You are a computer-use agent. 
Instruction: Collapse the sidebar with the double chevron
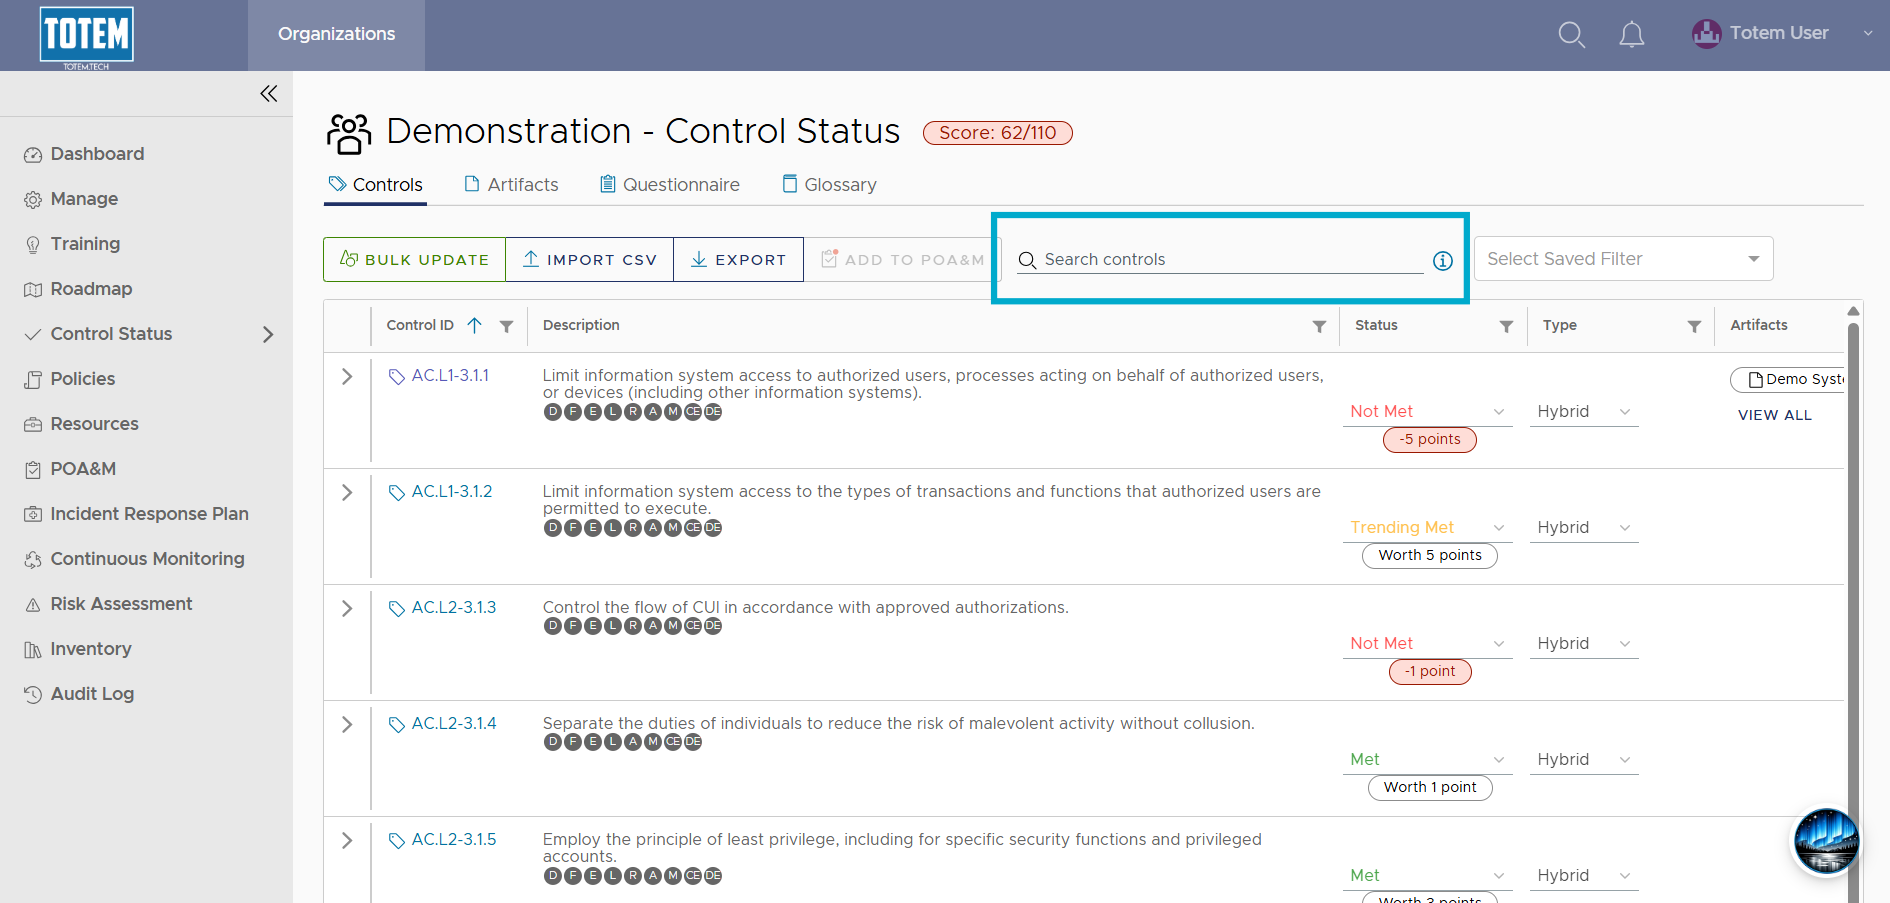[269, 93]
